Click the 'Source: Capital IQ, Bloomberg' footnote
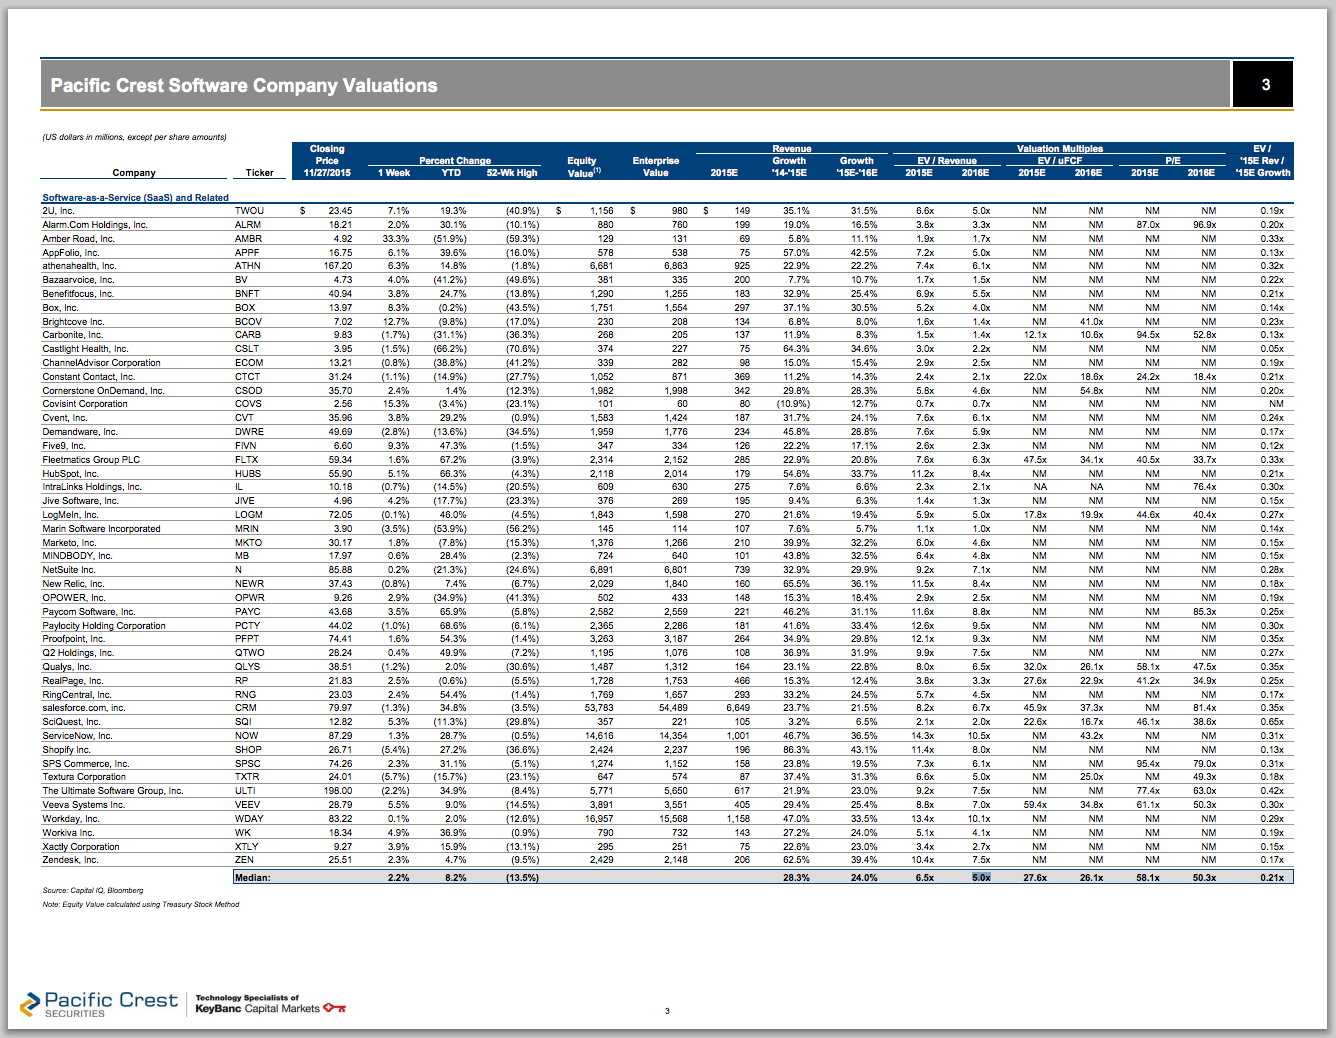This screenshot has width=1336, height=1038. (93, 890)
